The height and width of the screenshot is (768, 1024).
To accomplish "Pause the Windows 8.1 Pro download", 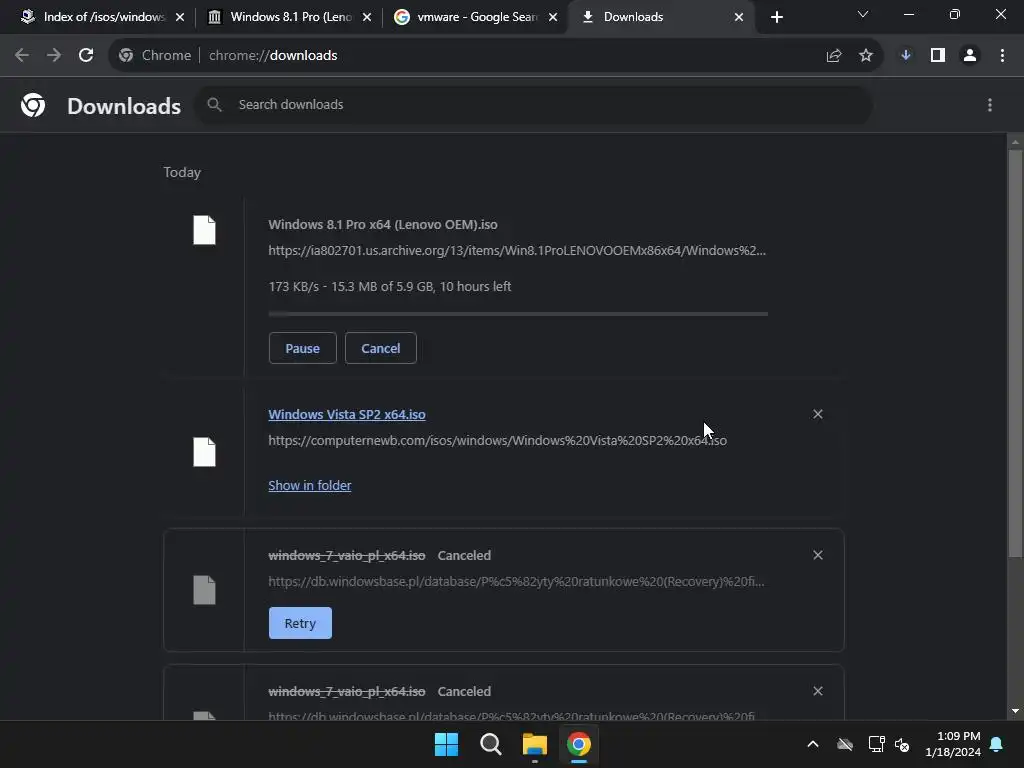I will pos(302,348).
